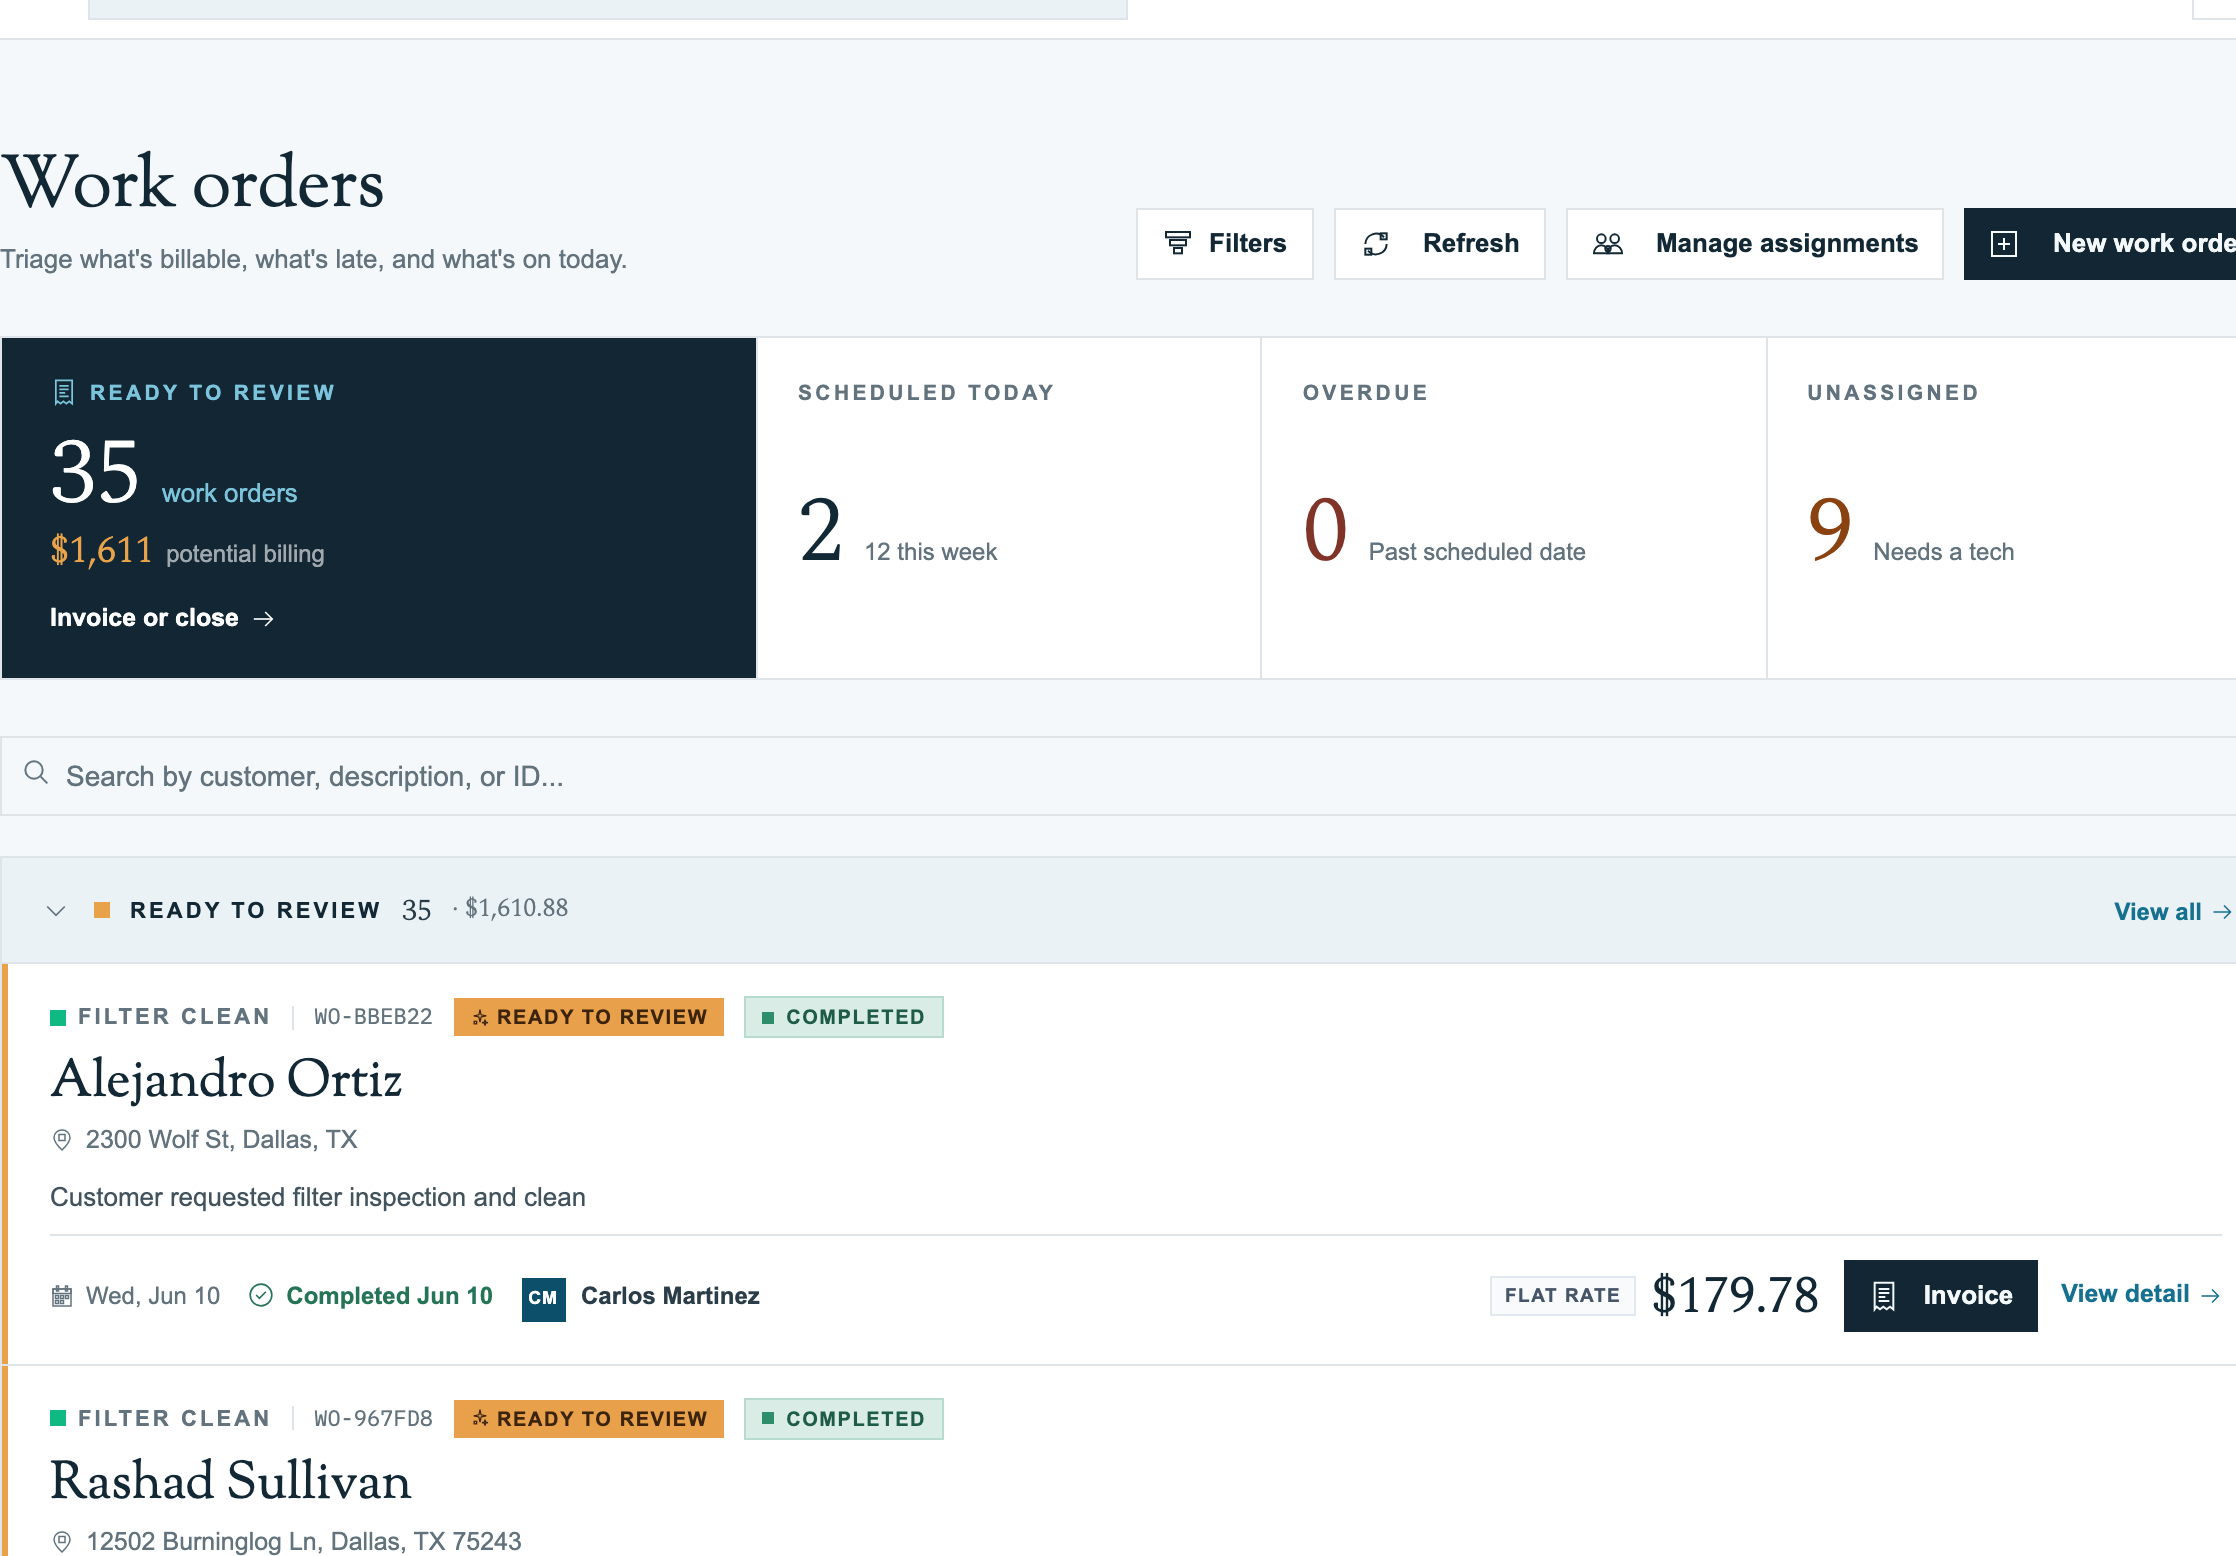Select the Scheduled Today card
2236x1556 pixels.
click(1009, 508)
